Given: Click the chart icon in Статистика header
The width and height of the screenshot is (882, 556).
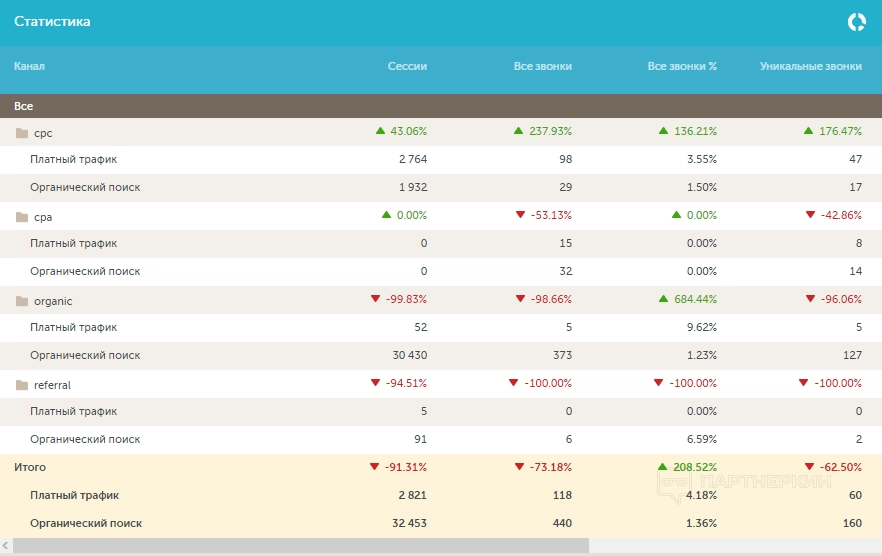Looking at the screenshot, I should (856, 21).
